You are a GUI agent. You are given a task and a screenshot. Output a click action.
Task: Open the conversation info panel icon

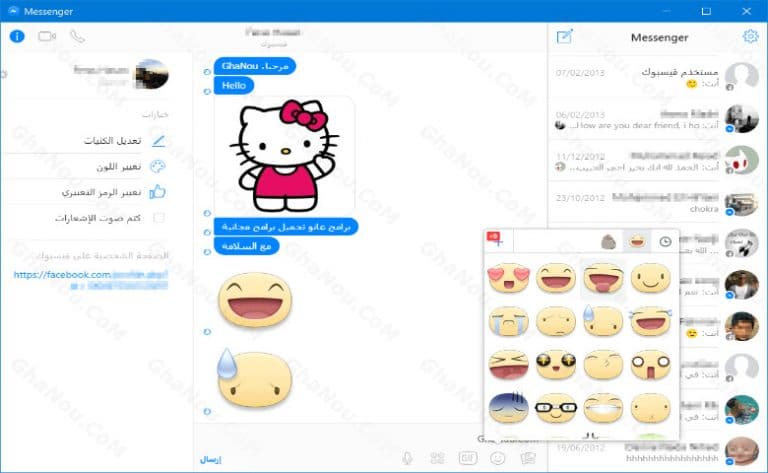point(17,36)
